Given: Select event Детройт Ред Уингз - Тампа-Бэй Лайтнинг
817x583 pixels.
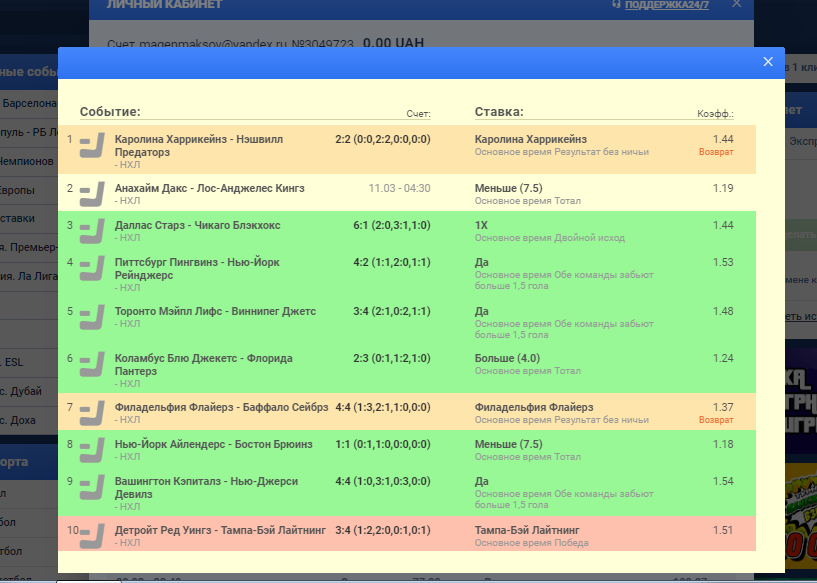Looking at the screenshot, I should 220,530.
